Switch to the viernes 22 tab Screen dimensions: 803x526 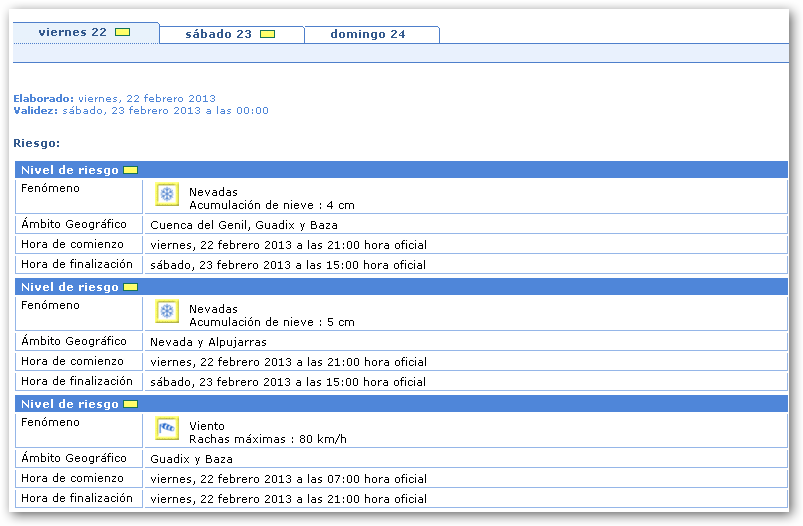click(x=72, y=33)
